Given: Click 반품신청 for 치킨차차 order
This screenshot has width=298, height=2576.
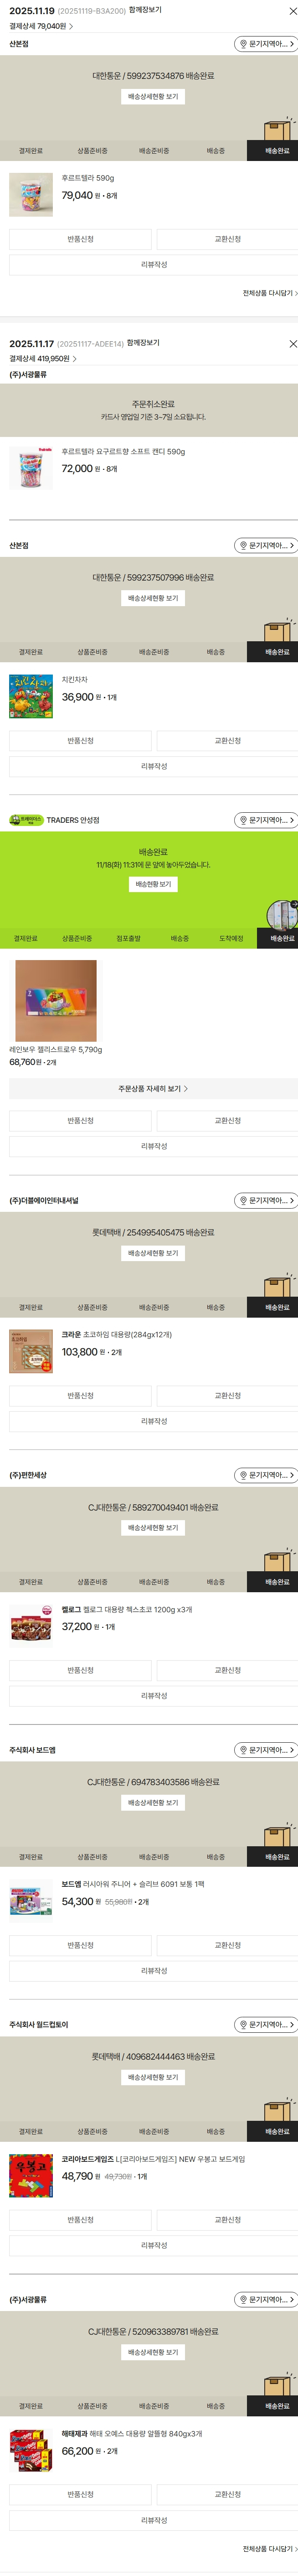Looking at the screenshot, I should tap(80, 741).
